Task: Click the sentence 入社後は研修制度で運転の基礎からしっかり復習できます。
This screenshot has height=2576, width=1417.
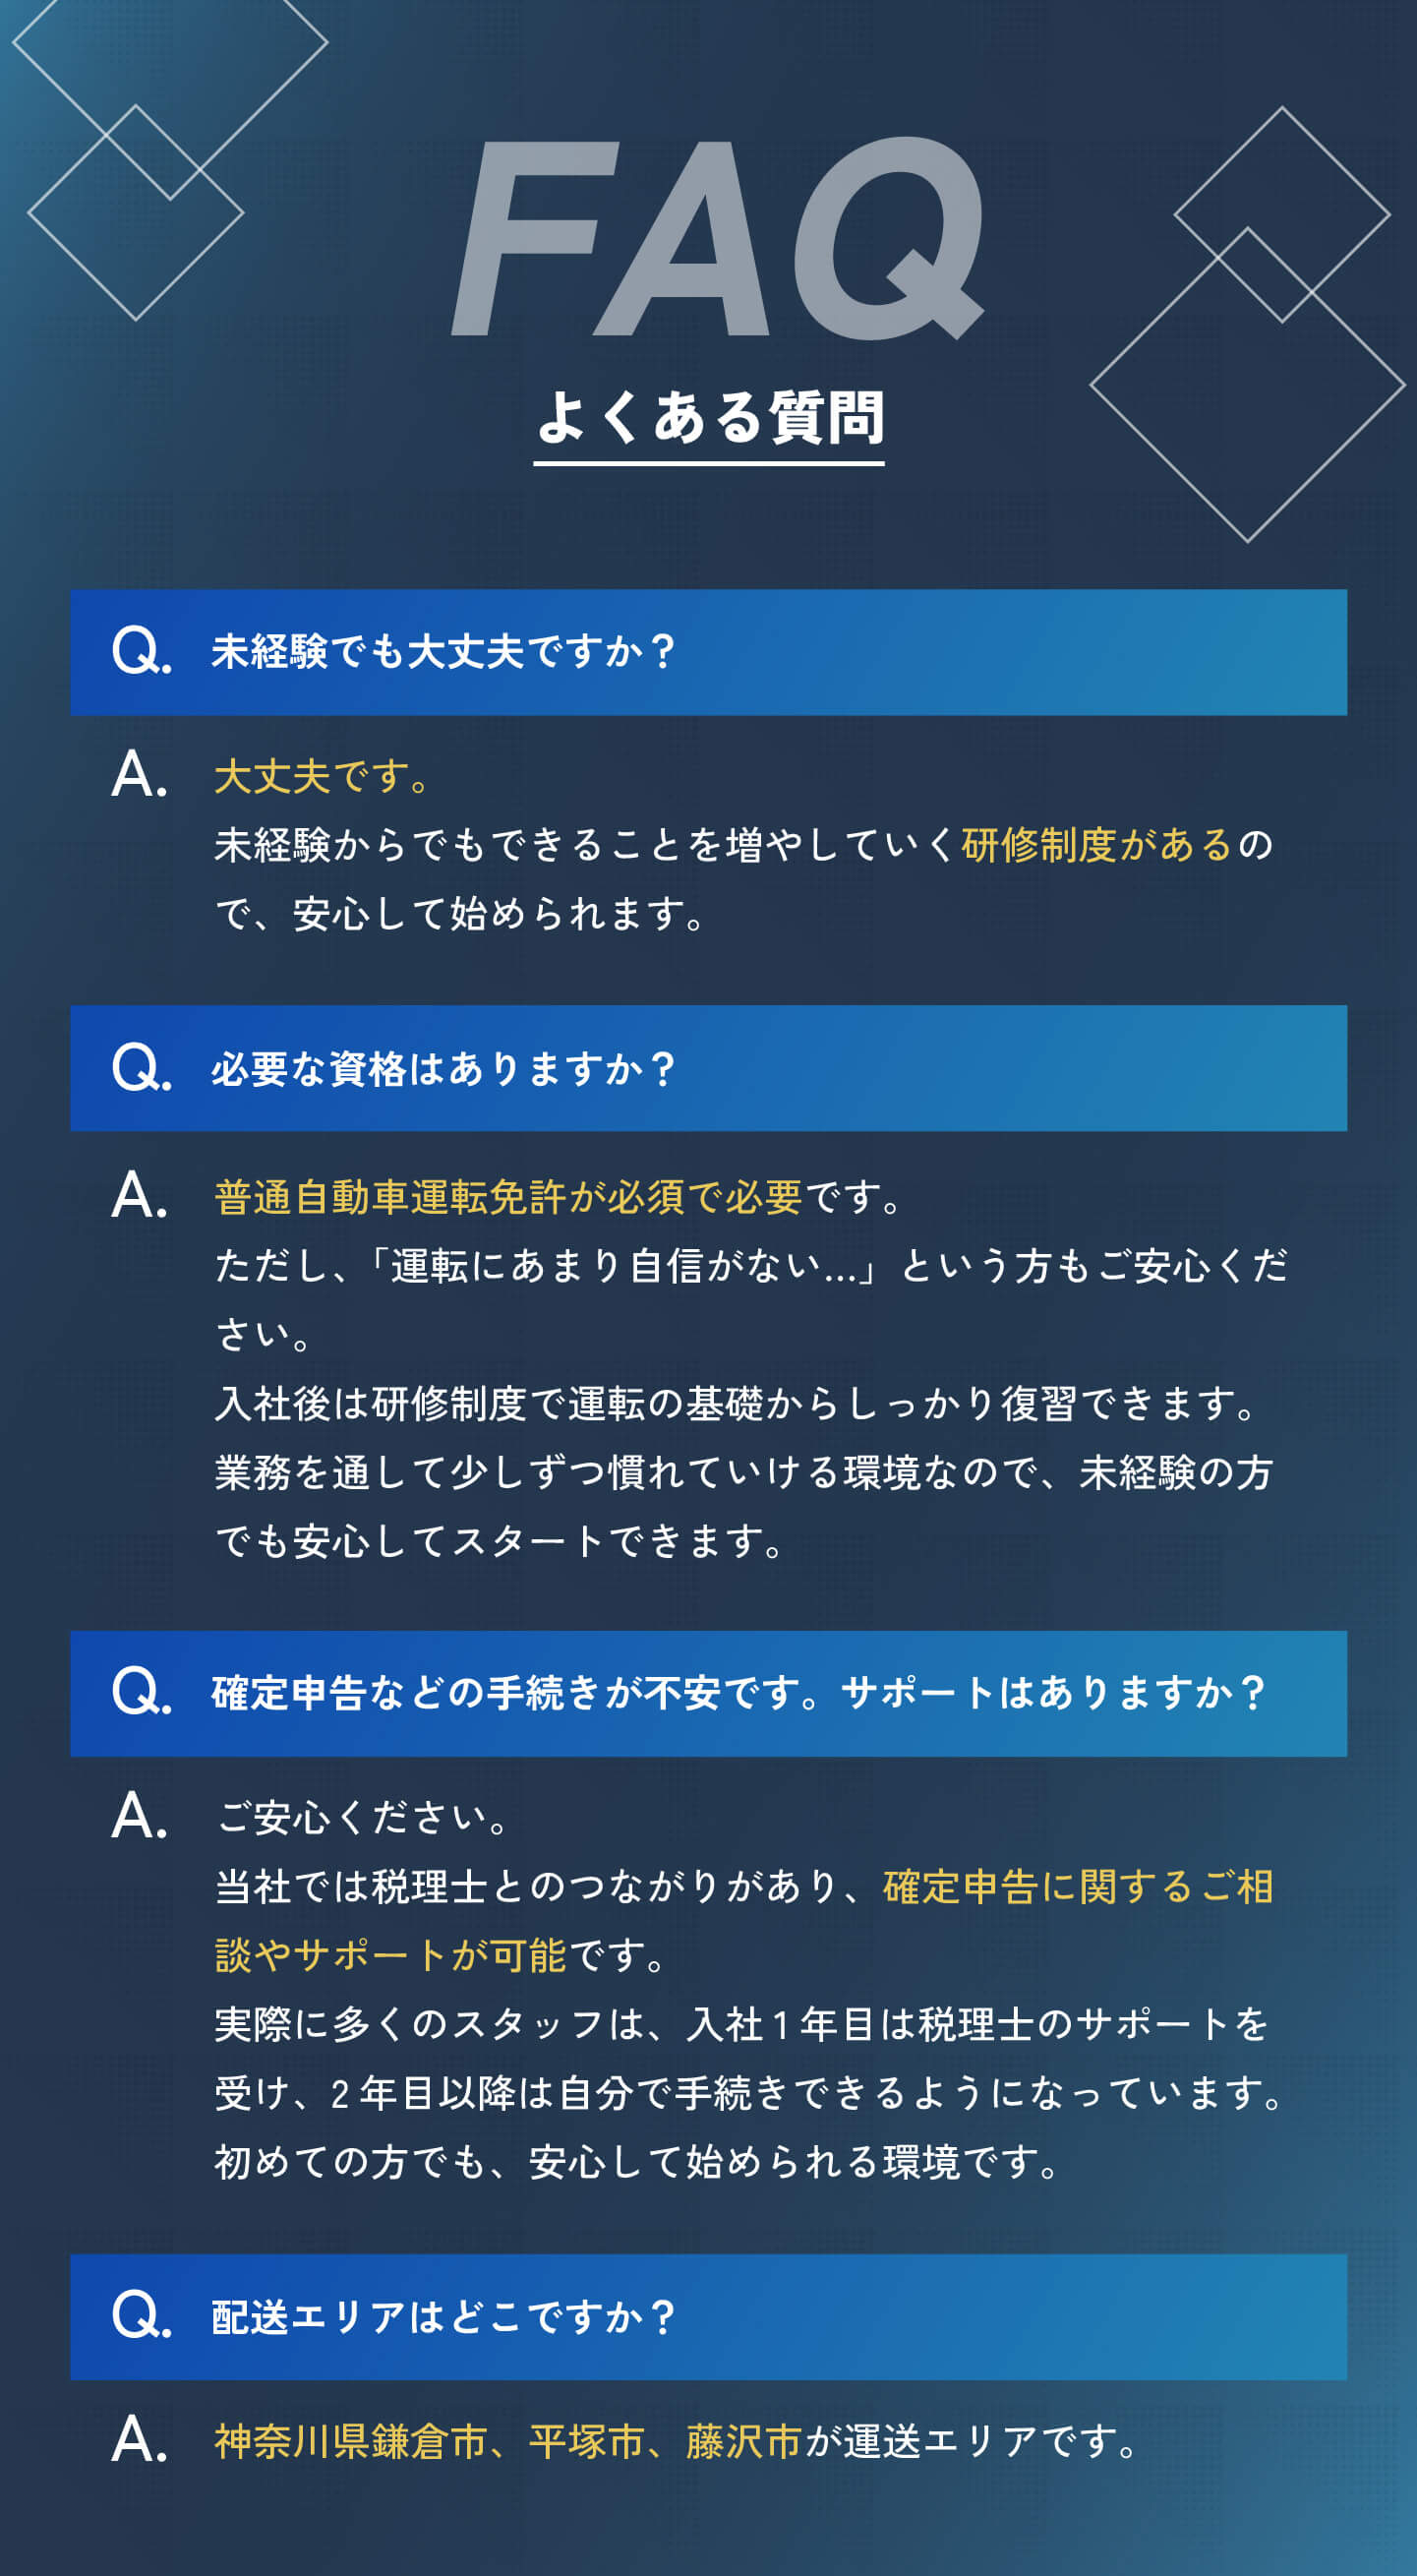Action: click(737, 1404)
